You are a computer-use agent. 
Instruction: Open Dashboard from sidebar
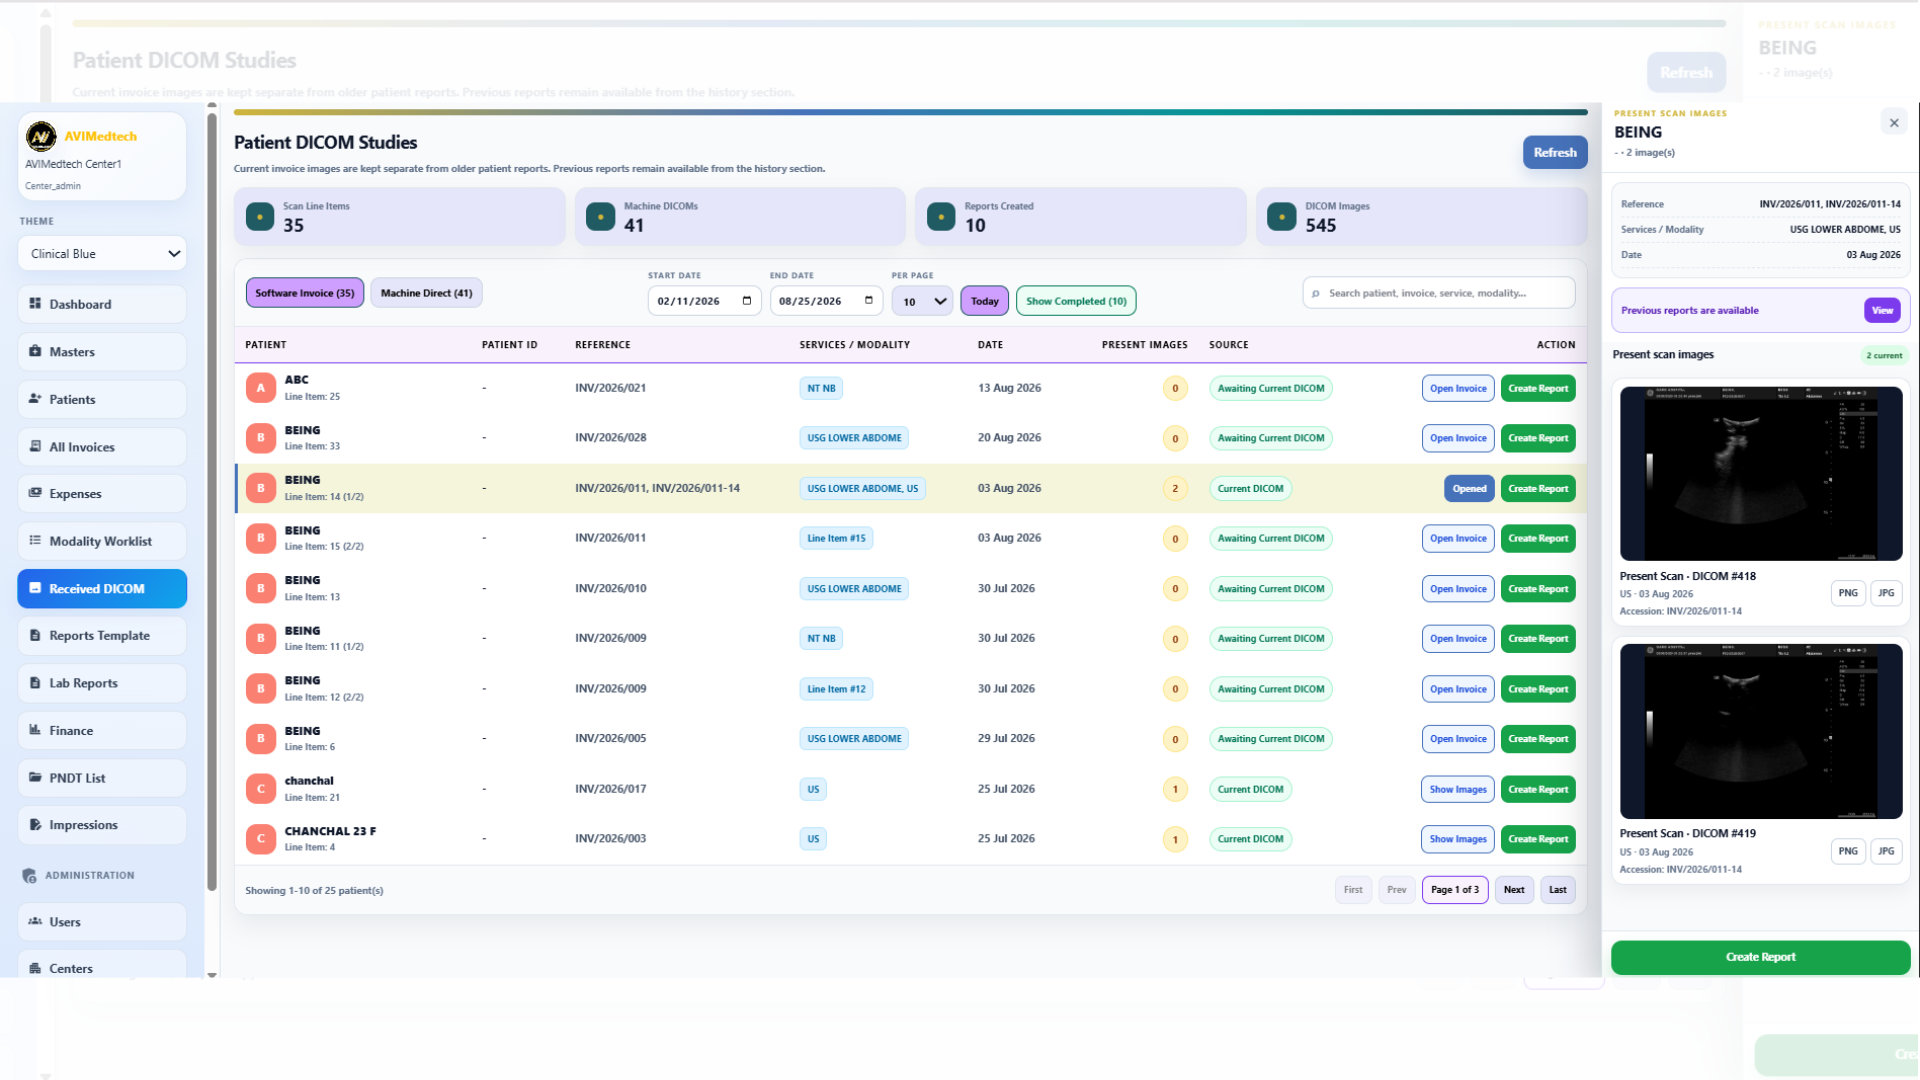102,304
